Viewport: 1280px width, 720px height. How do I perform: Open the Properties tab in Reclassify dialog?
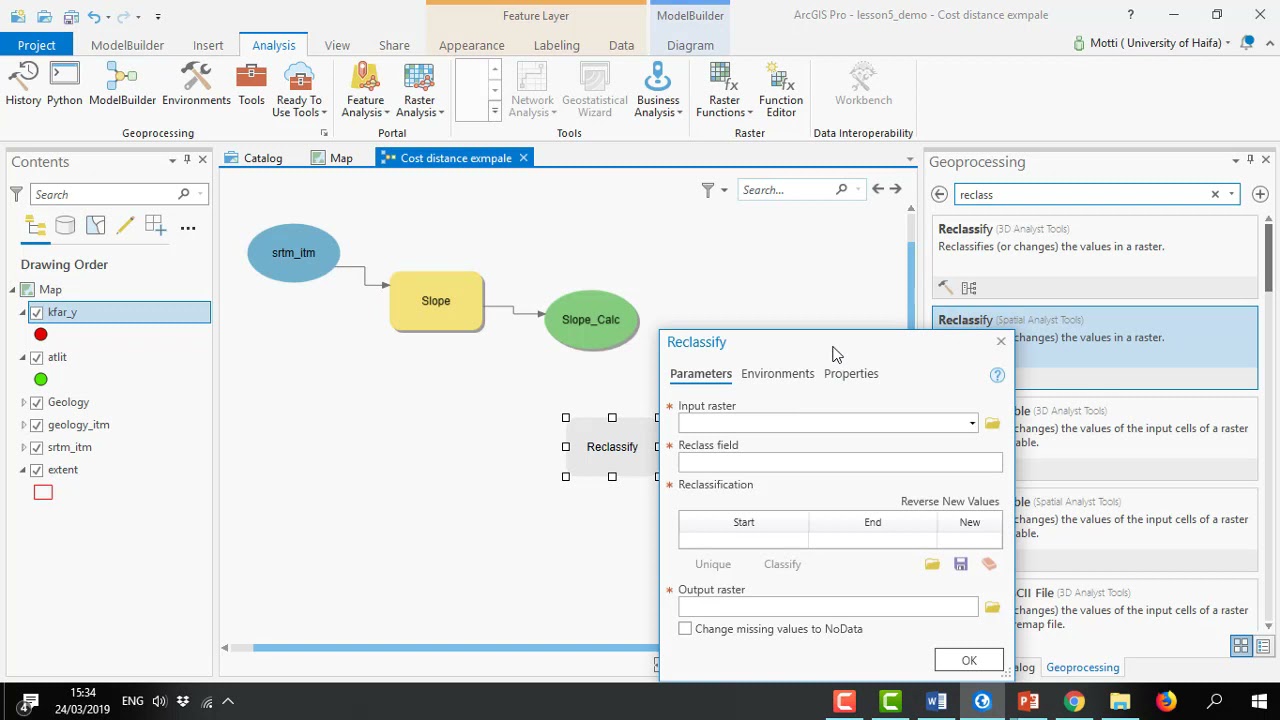click(851, 374)
